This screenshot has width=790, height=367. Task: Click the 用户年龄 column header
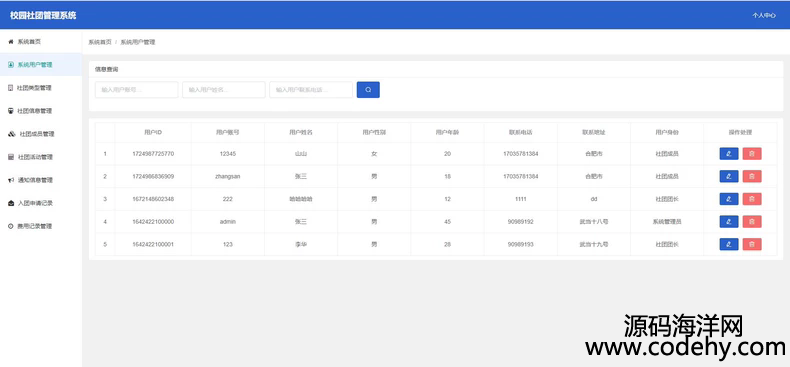tap(447, 133)
